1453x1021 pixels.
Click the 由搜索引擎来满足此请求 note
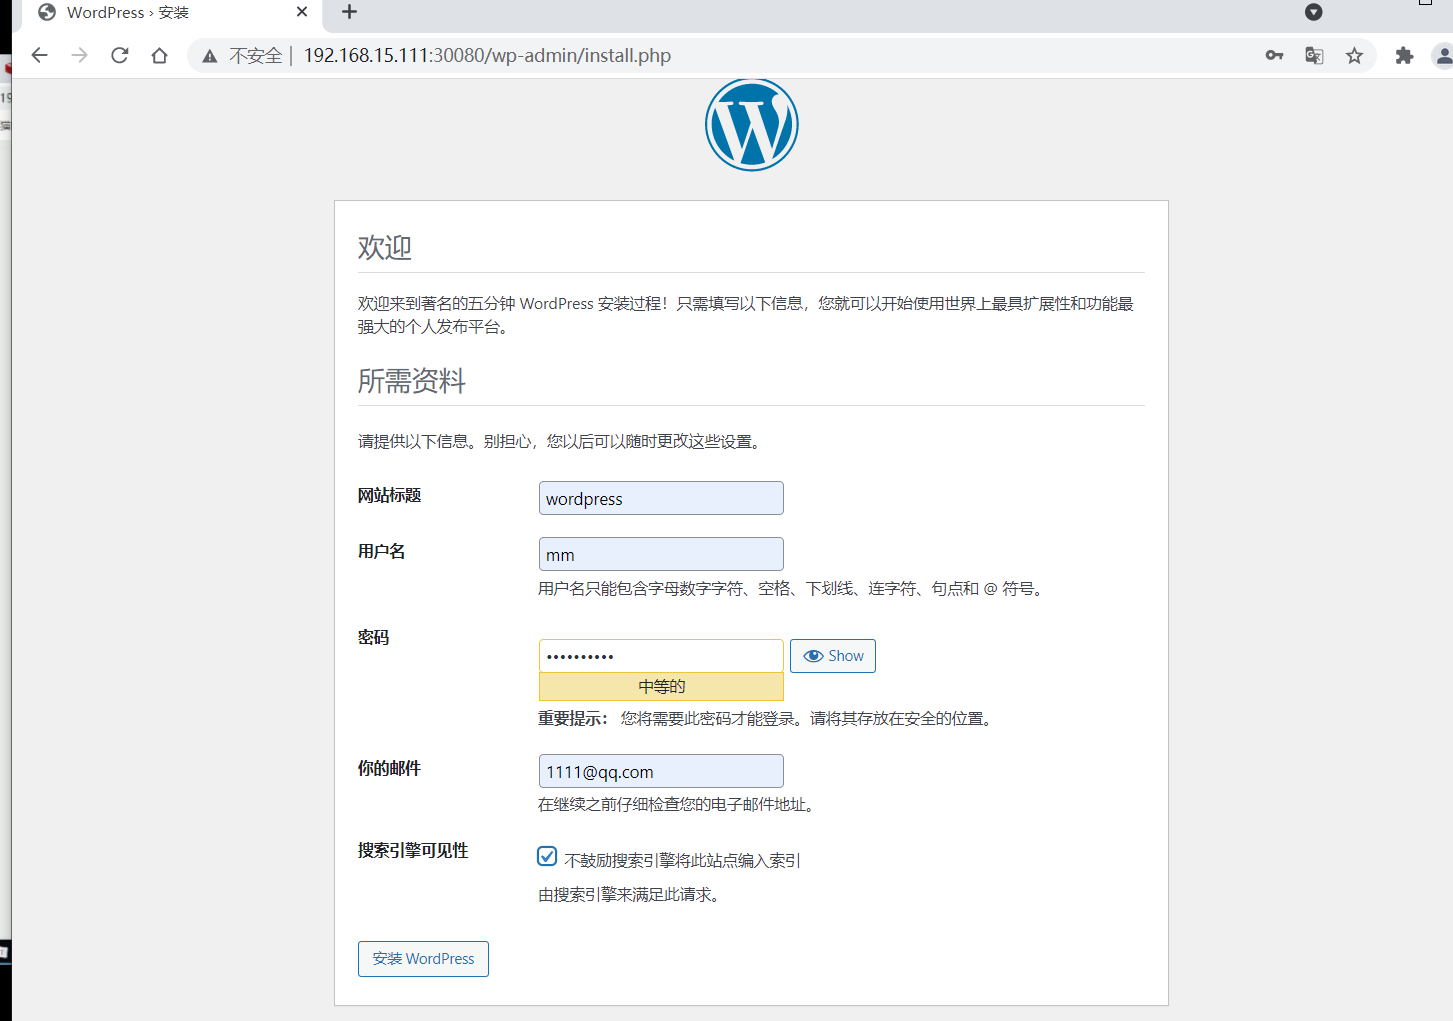coord(630,894)
